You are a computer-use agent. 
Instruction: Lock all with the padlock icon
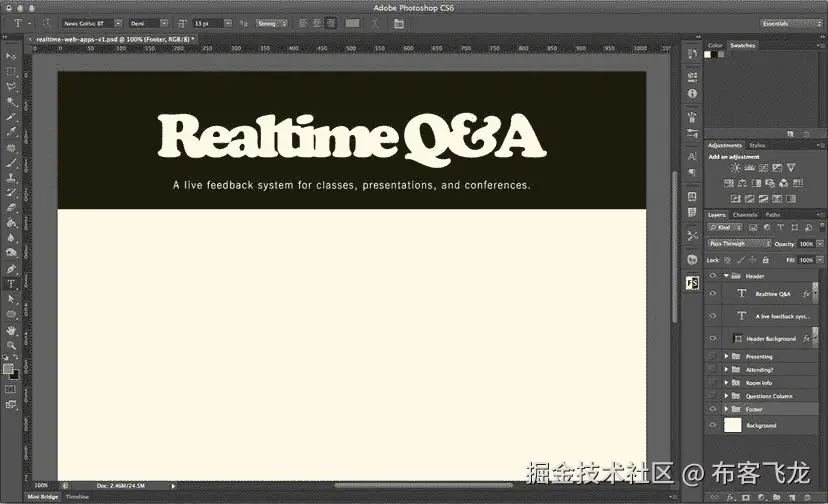pos(765,260)
